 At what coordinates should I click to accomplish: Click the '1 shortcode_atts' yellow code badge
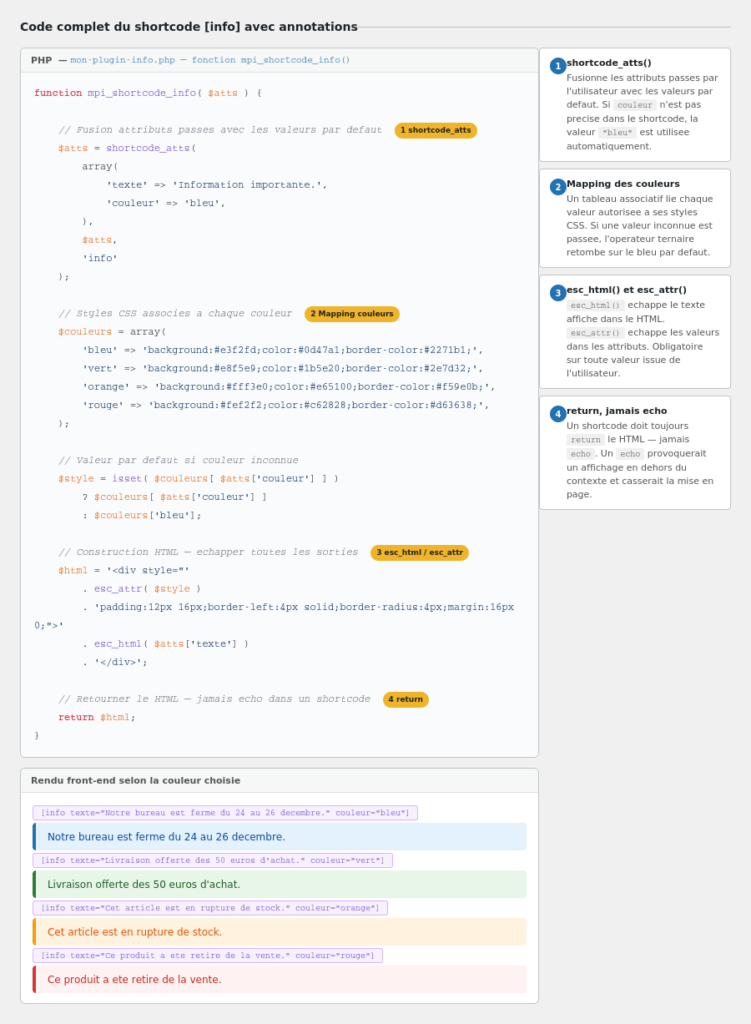tap(436, 130)
